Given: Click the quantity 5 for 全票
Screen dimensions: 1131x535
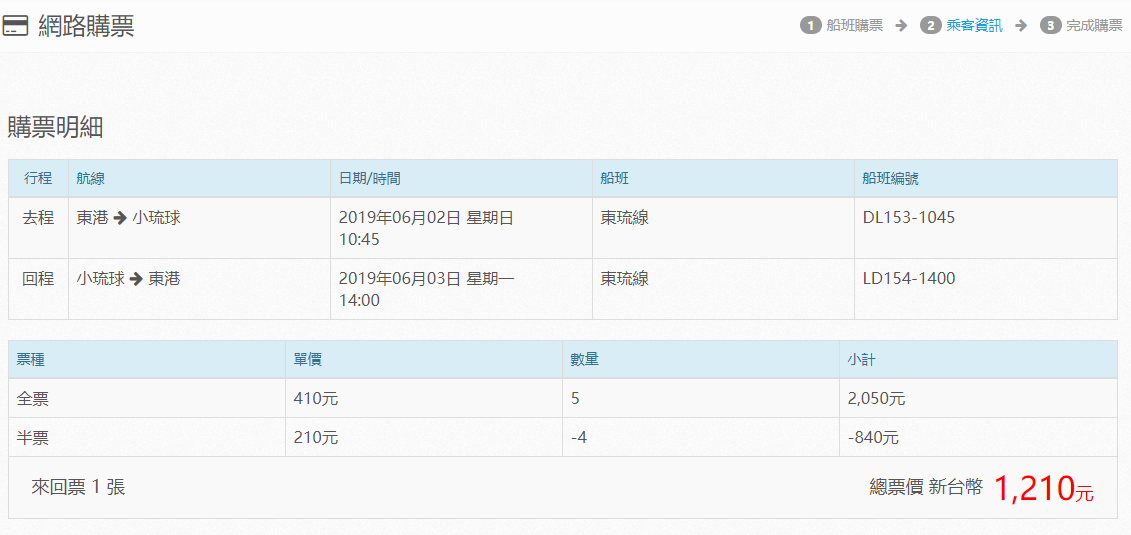Looking at the screenshot, I should tap(575, 398).
